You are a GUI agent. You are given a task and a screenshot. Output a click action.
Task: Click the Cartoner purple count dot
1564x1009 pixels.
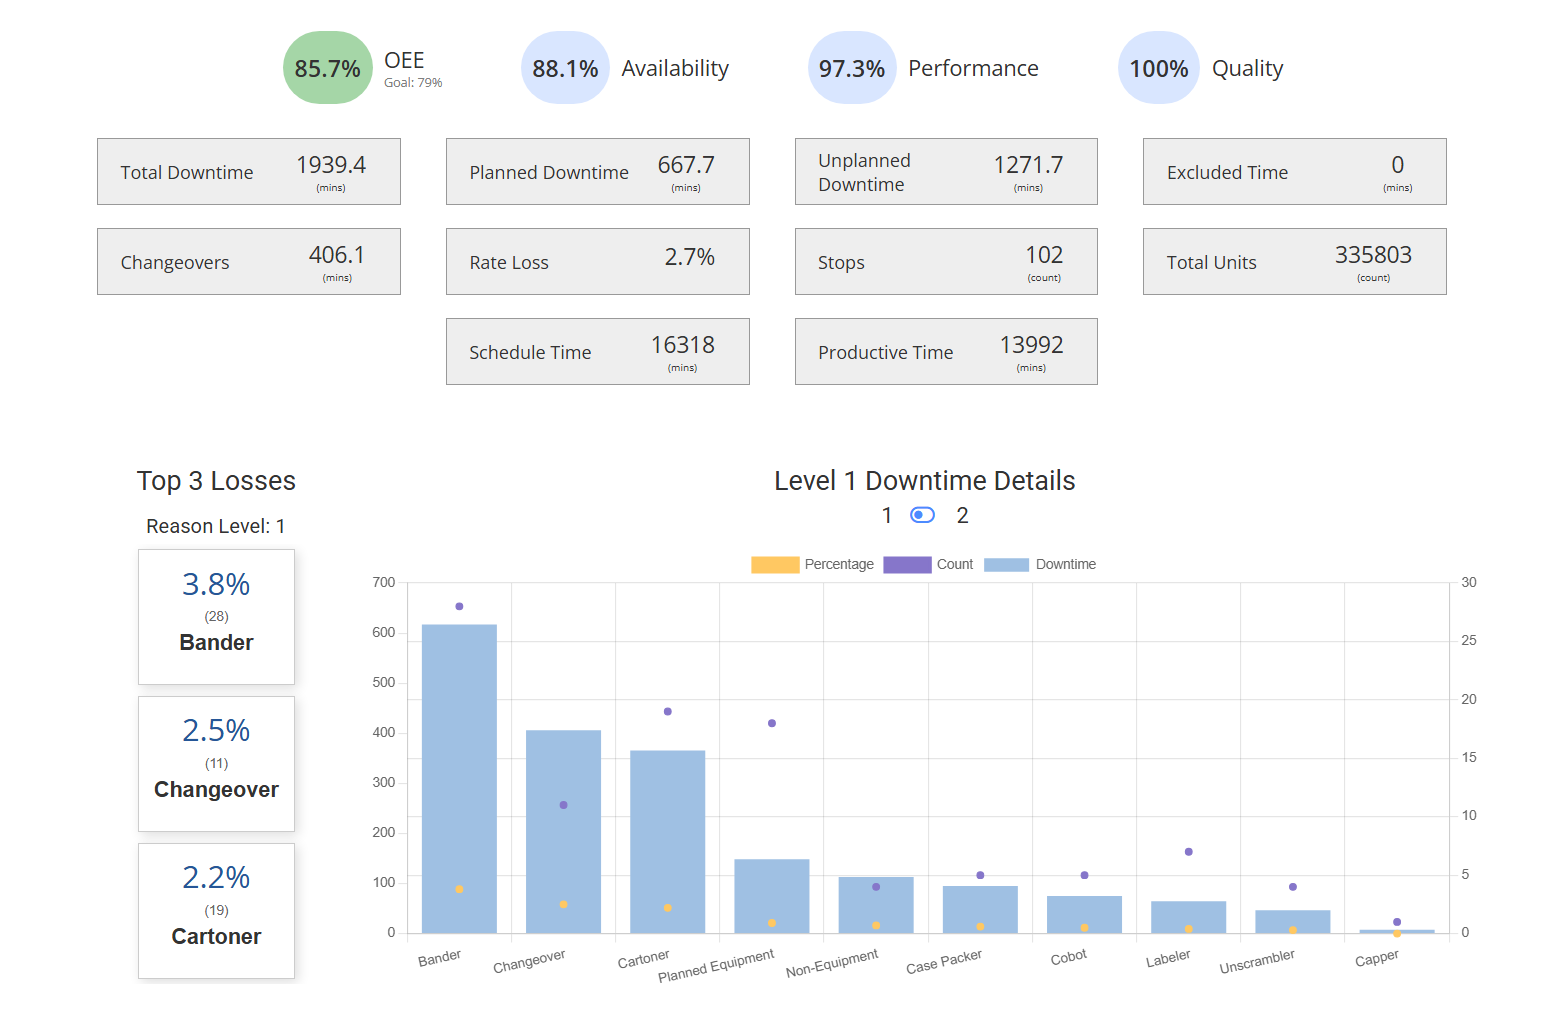tap(668, 712)
